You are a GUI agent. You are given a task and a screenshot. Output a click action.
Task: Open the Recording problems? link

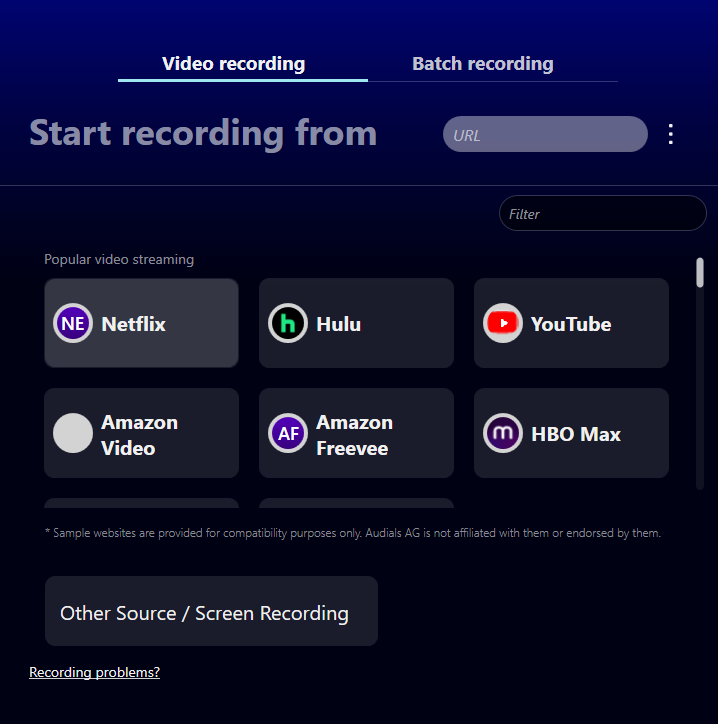pos(95,672)
